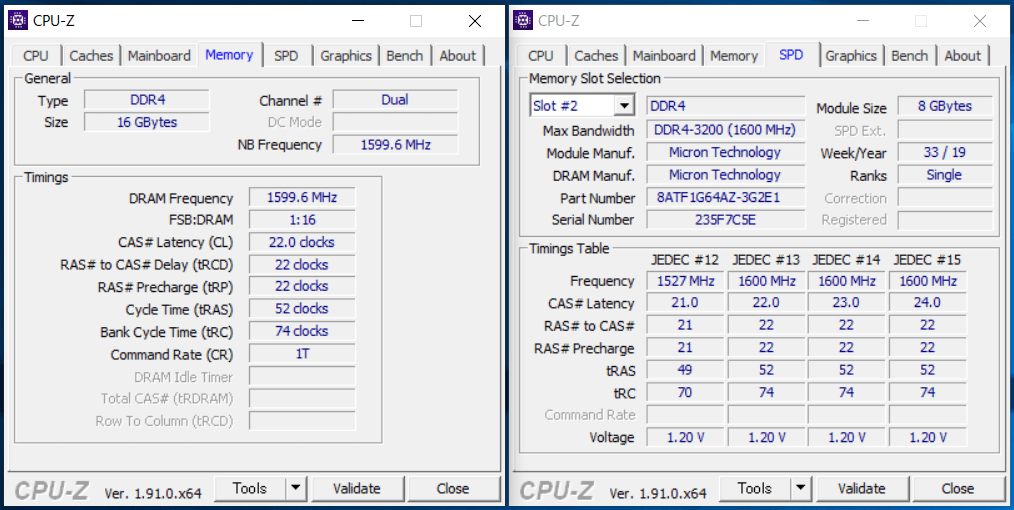Open Tools dropdown arrow in left window
The image size is (1014, 510).
pos(296,488)
